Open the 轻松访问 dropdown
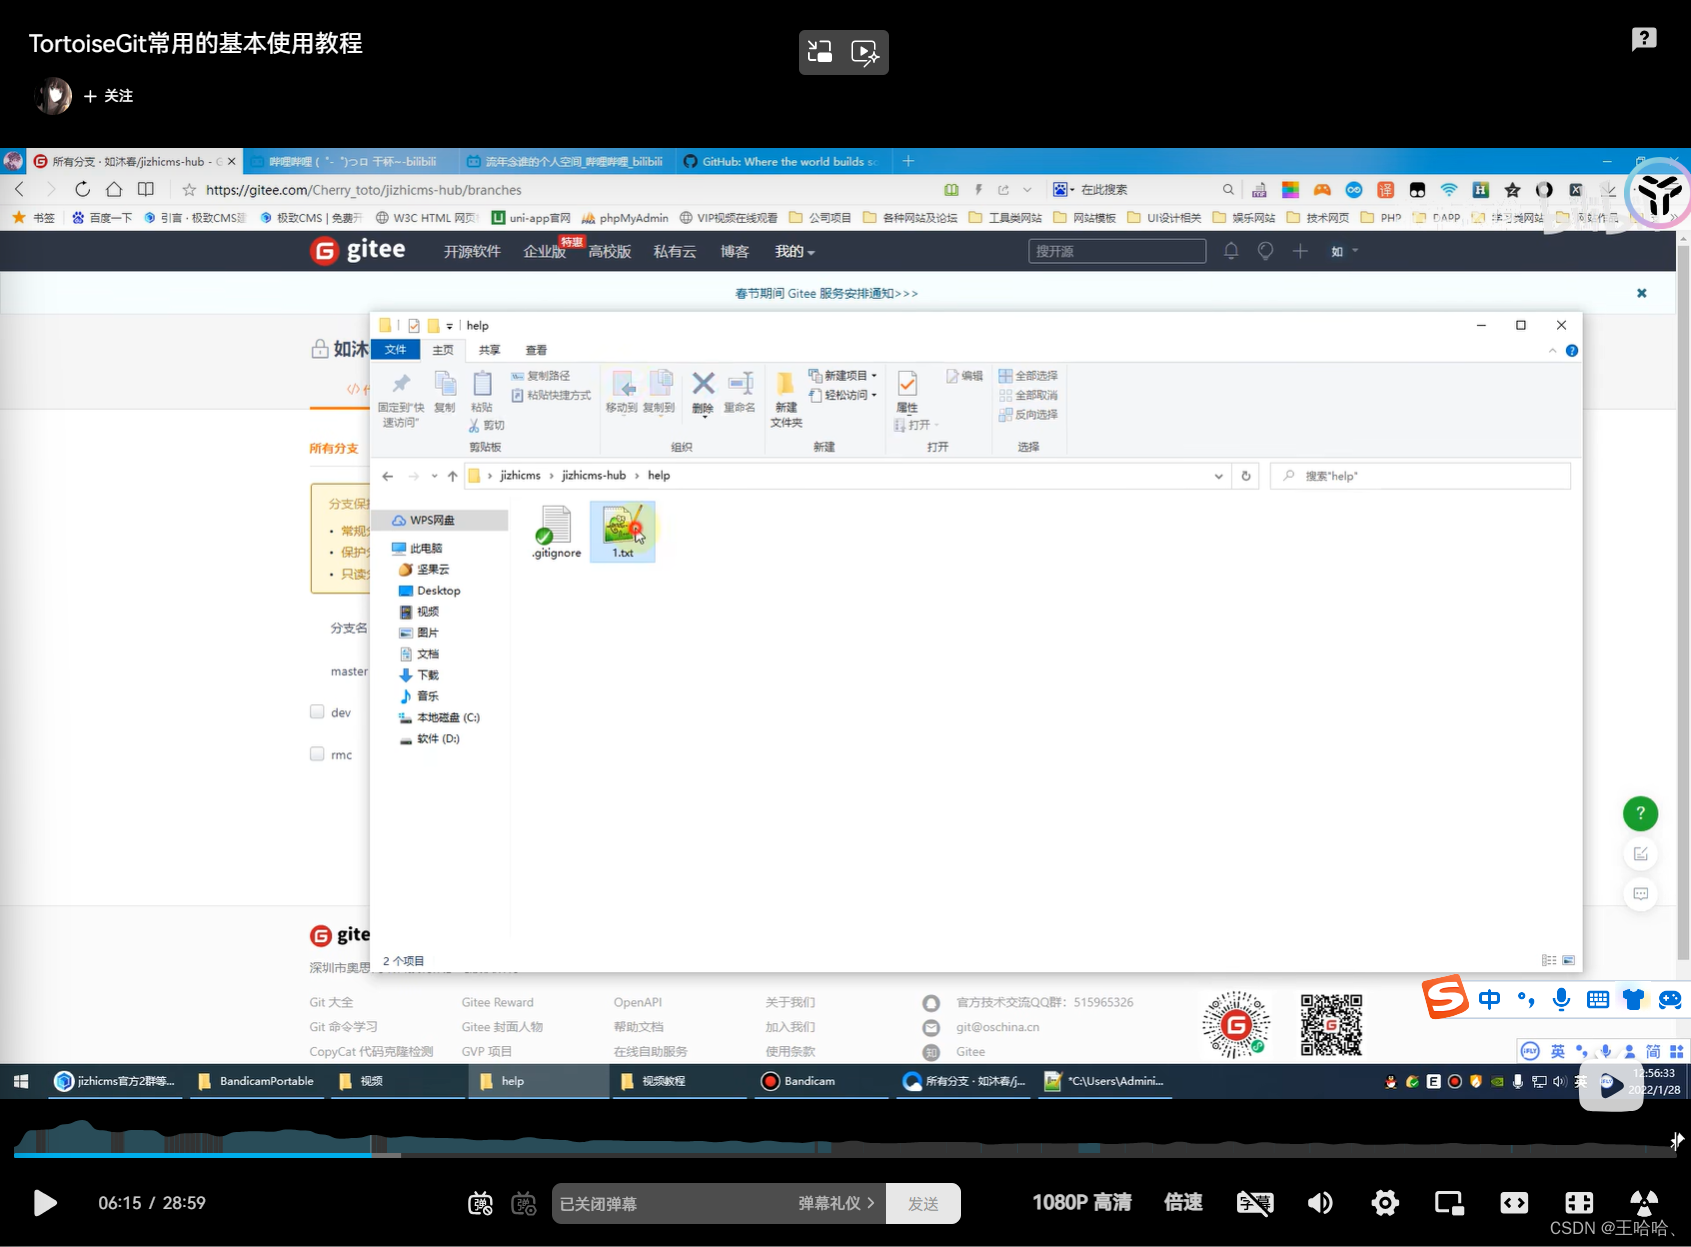The width and height of the screenshot is (1691, 1247). point(842,395)
